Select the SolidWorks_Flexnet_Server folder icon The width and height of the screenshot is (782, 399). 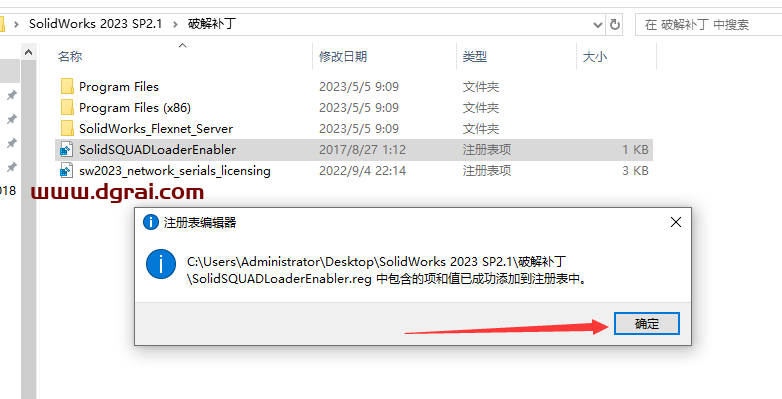pyautogui.click(x=67, y=129)
